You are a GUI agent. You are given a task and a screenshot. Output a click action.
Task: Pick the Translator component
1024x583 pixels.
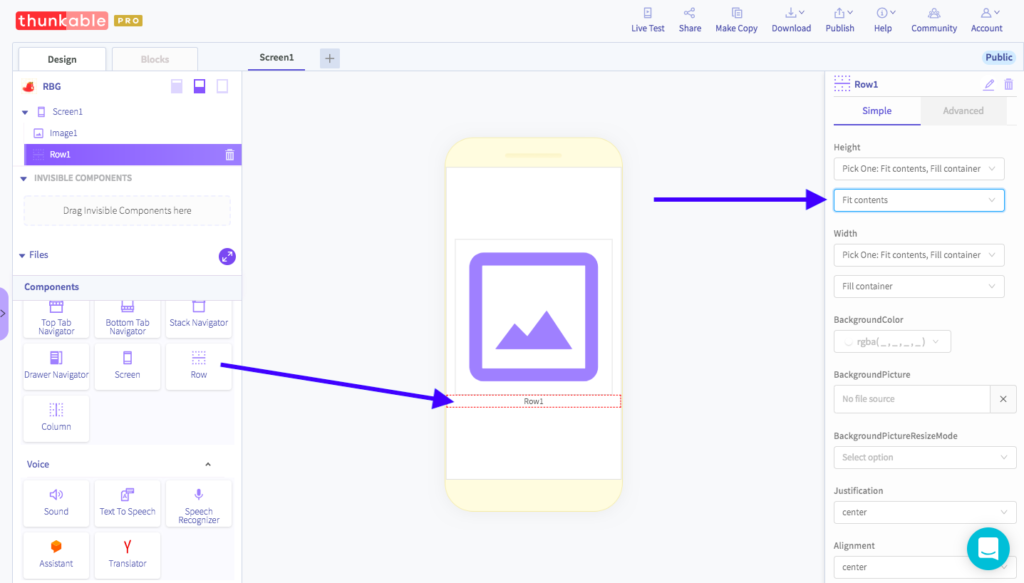pos(127,555)
